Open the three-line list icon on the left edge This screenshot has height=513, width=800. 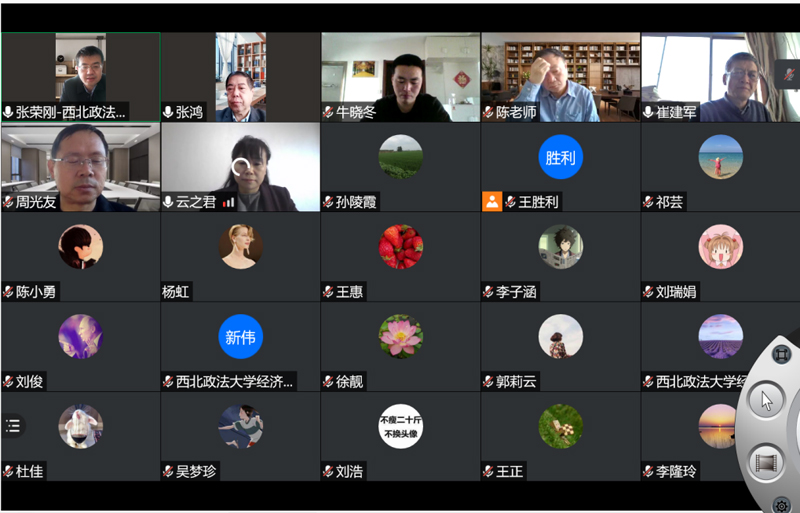point(13,425)
